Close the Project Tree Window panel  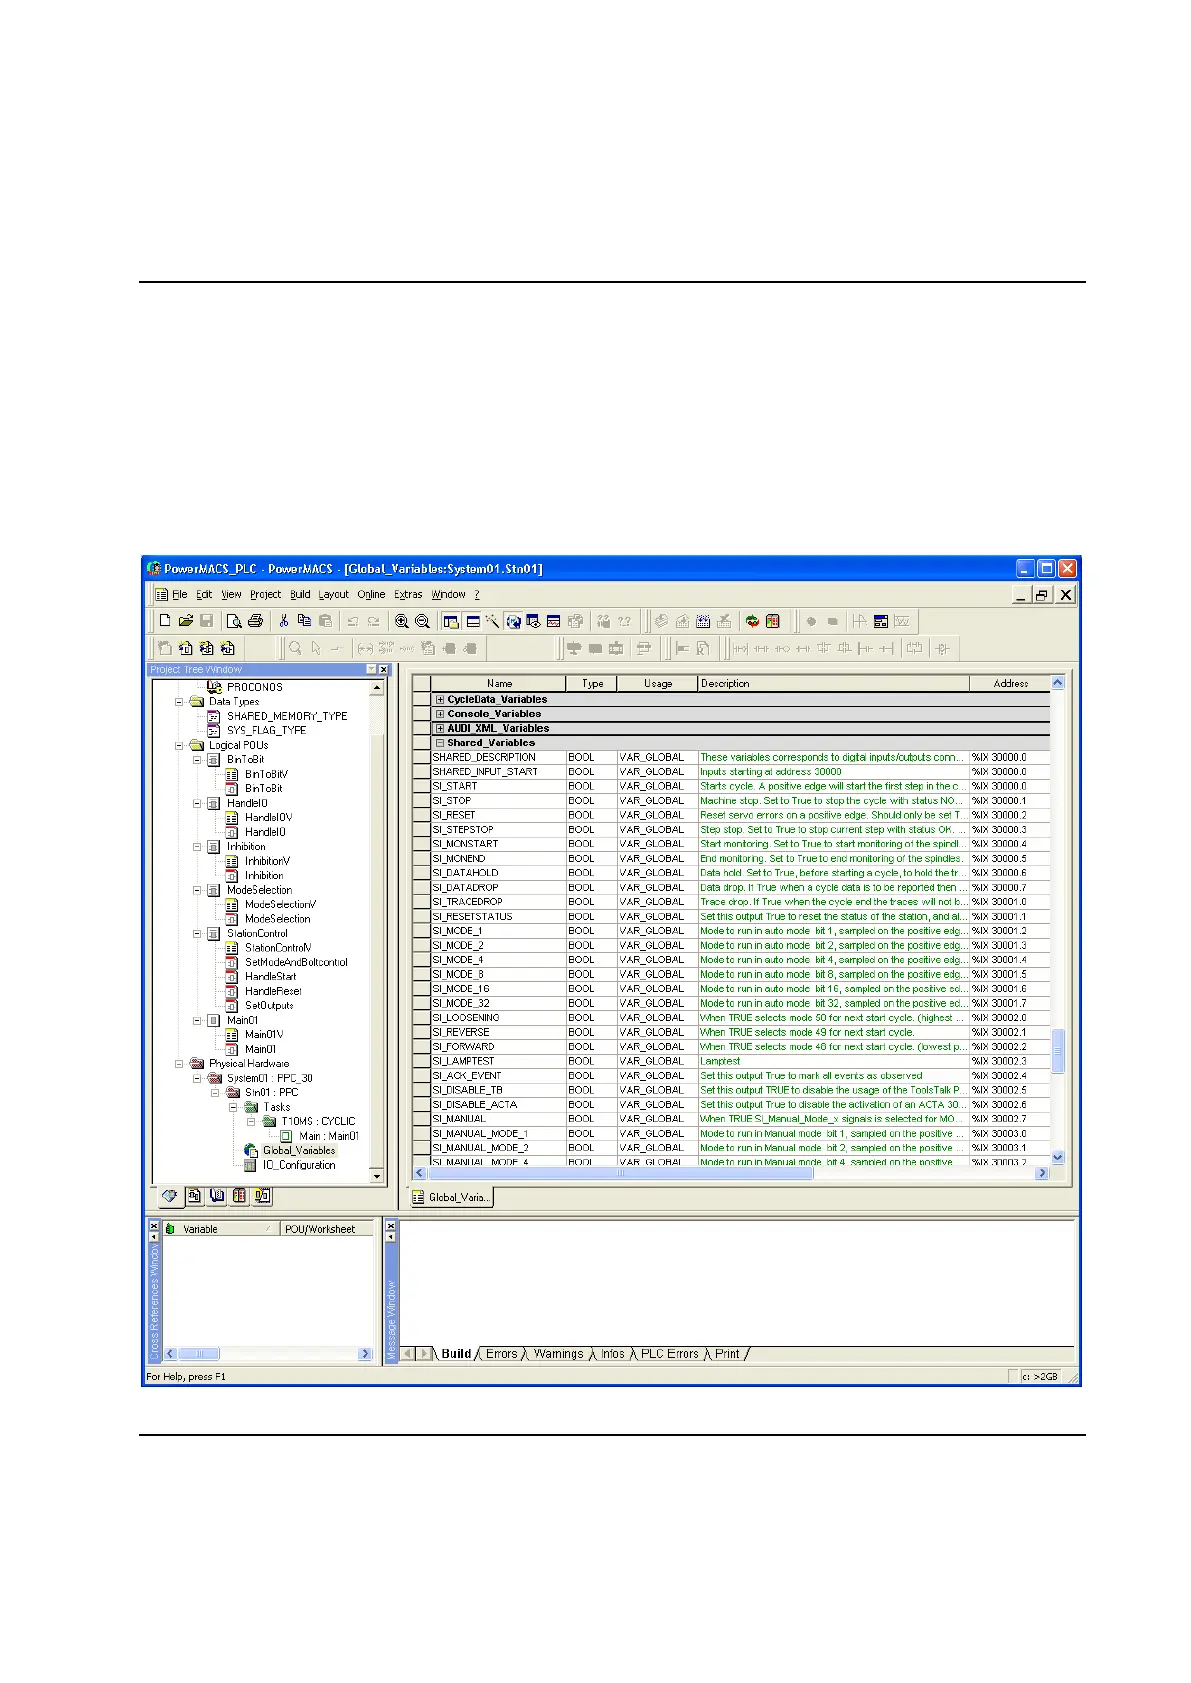tap(383, 669)
